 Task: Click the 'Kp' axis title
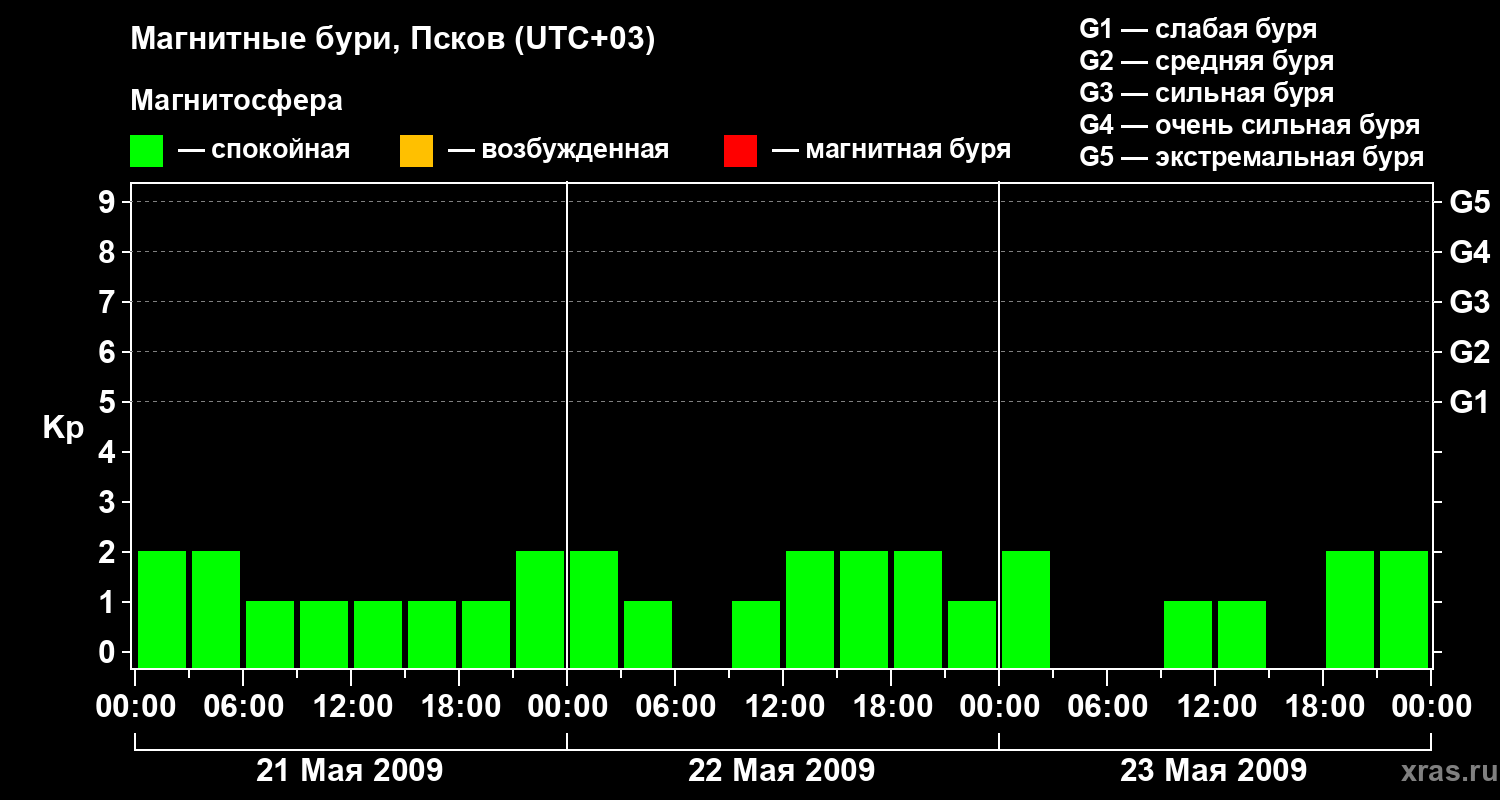63,428
